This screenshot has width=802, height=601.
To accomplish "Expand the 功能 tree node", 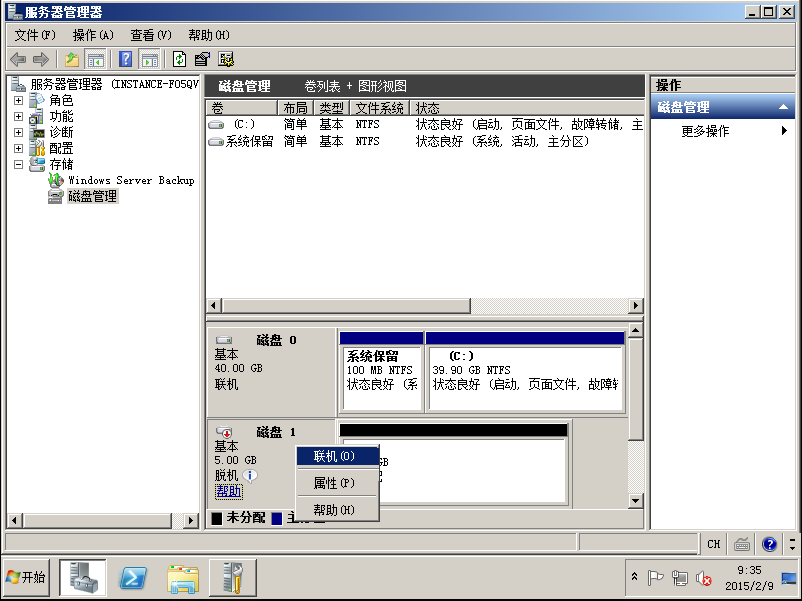I will (x=18, y=117).
